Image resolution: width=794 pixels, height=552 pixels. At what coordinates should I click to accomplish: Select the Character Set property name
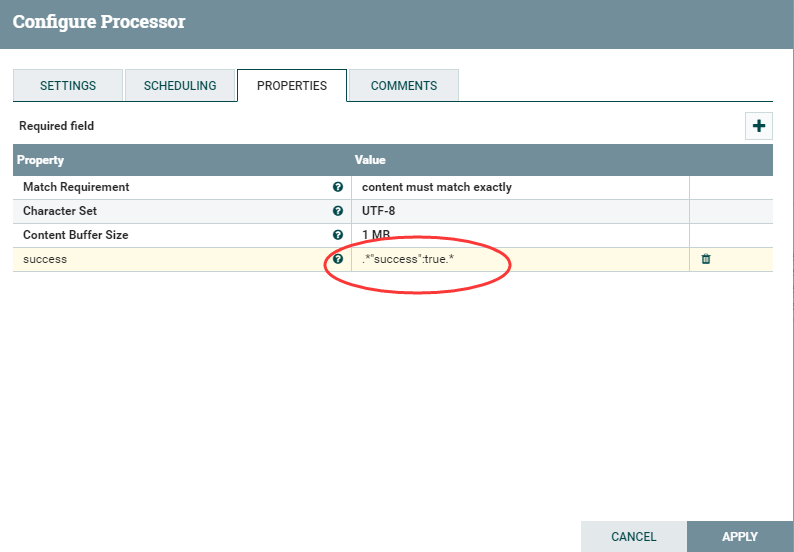pos(60,211)
